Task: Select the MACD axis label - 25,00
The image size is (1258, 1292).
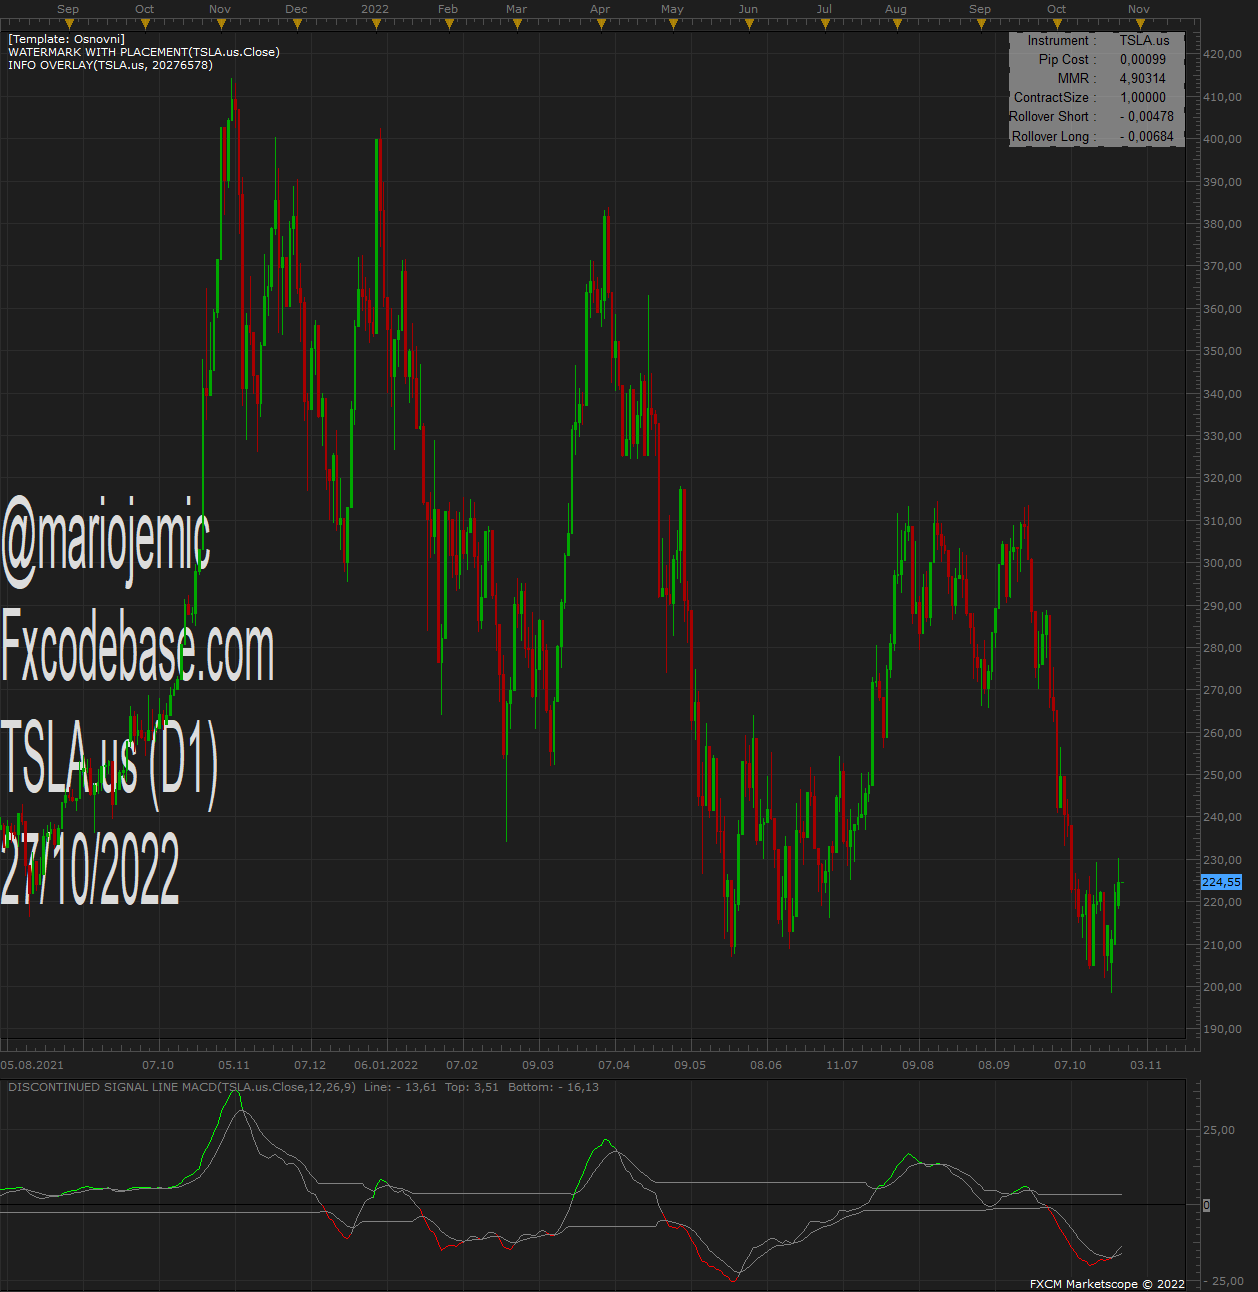Action: point(1223,1281)
